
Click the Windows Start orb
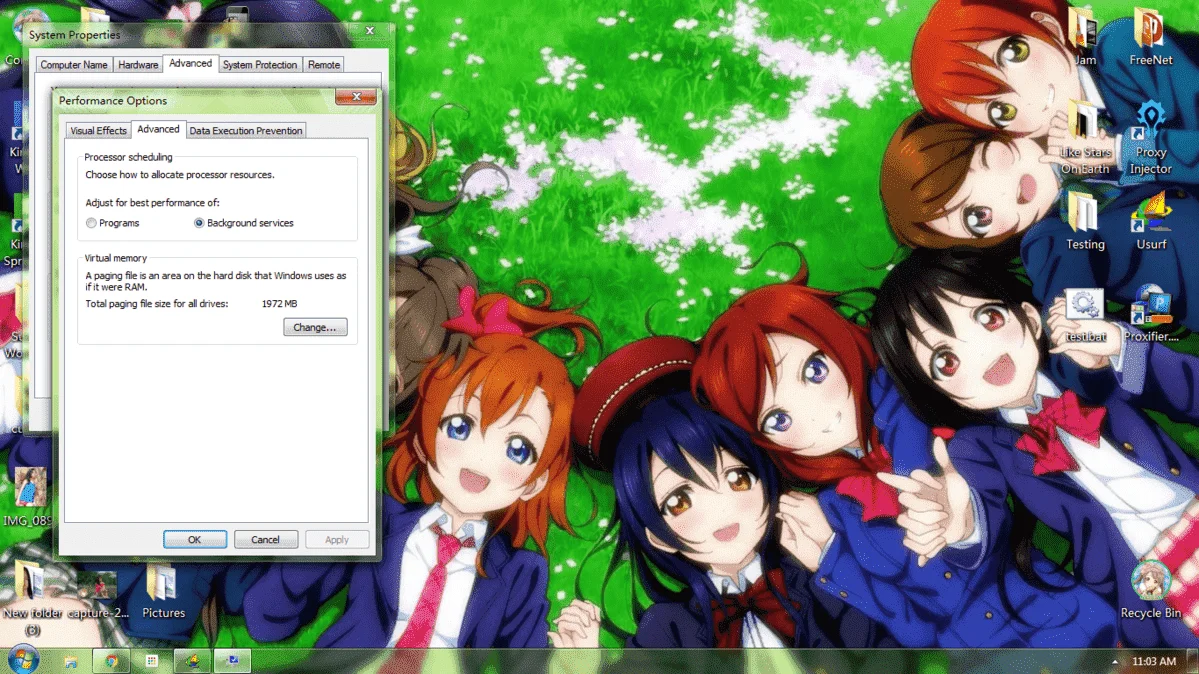click(23, 659)
